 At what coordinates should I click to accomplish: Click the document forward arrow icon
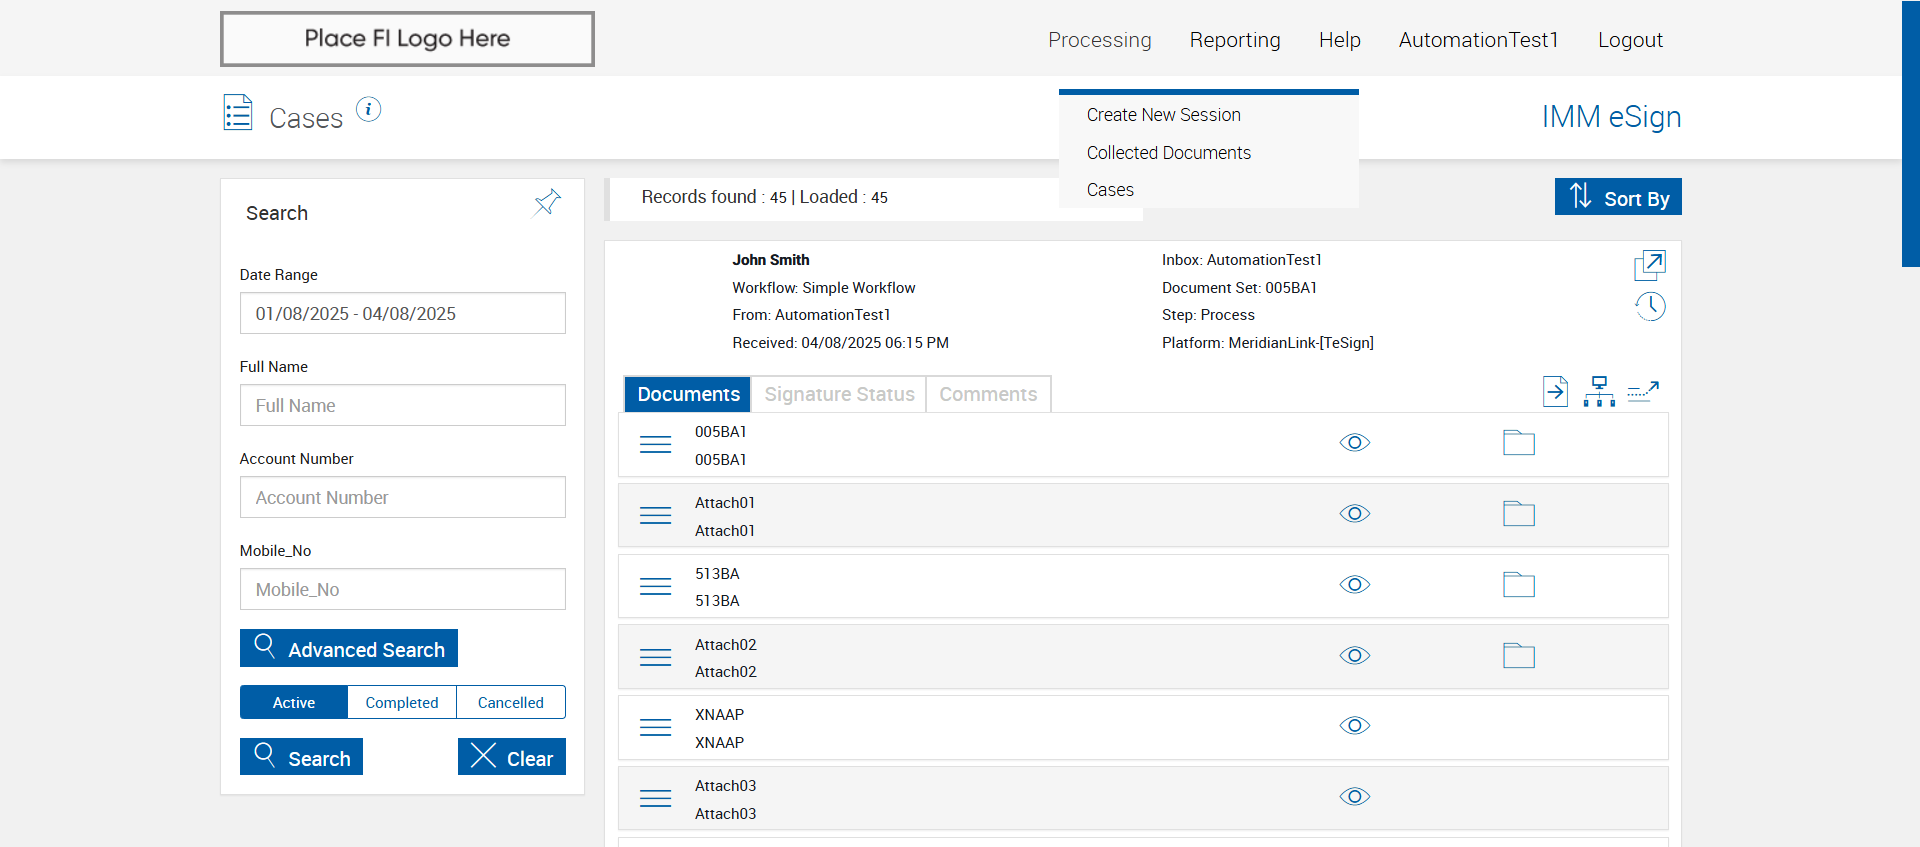[1555, 391]
